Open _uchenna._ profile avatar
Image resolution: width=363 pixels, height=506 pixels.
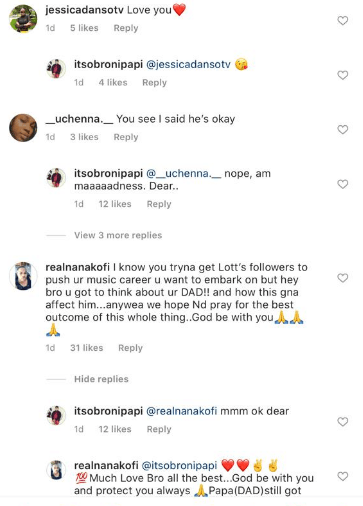coord(23,128)
